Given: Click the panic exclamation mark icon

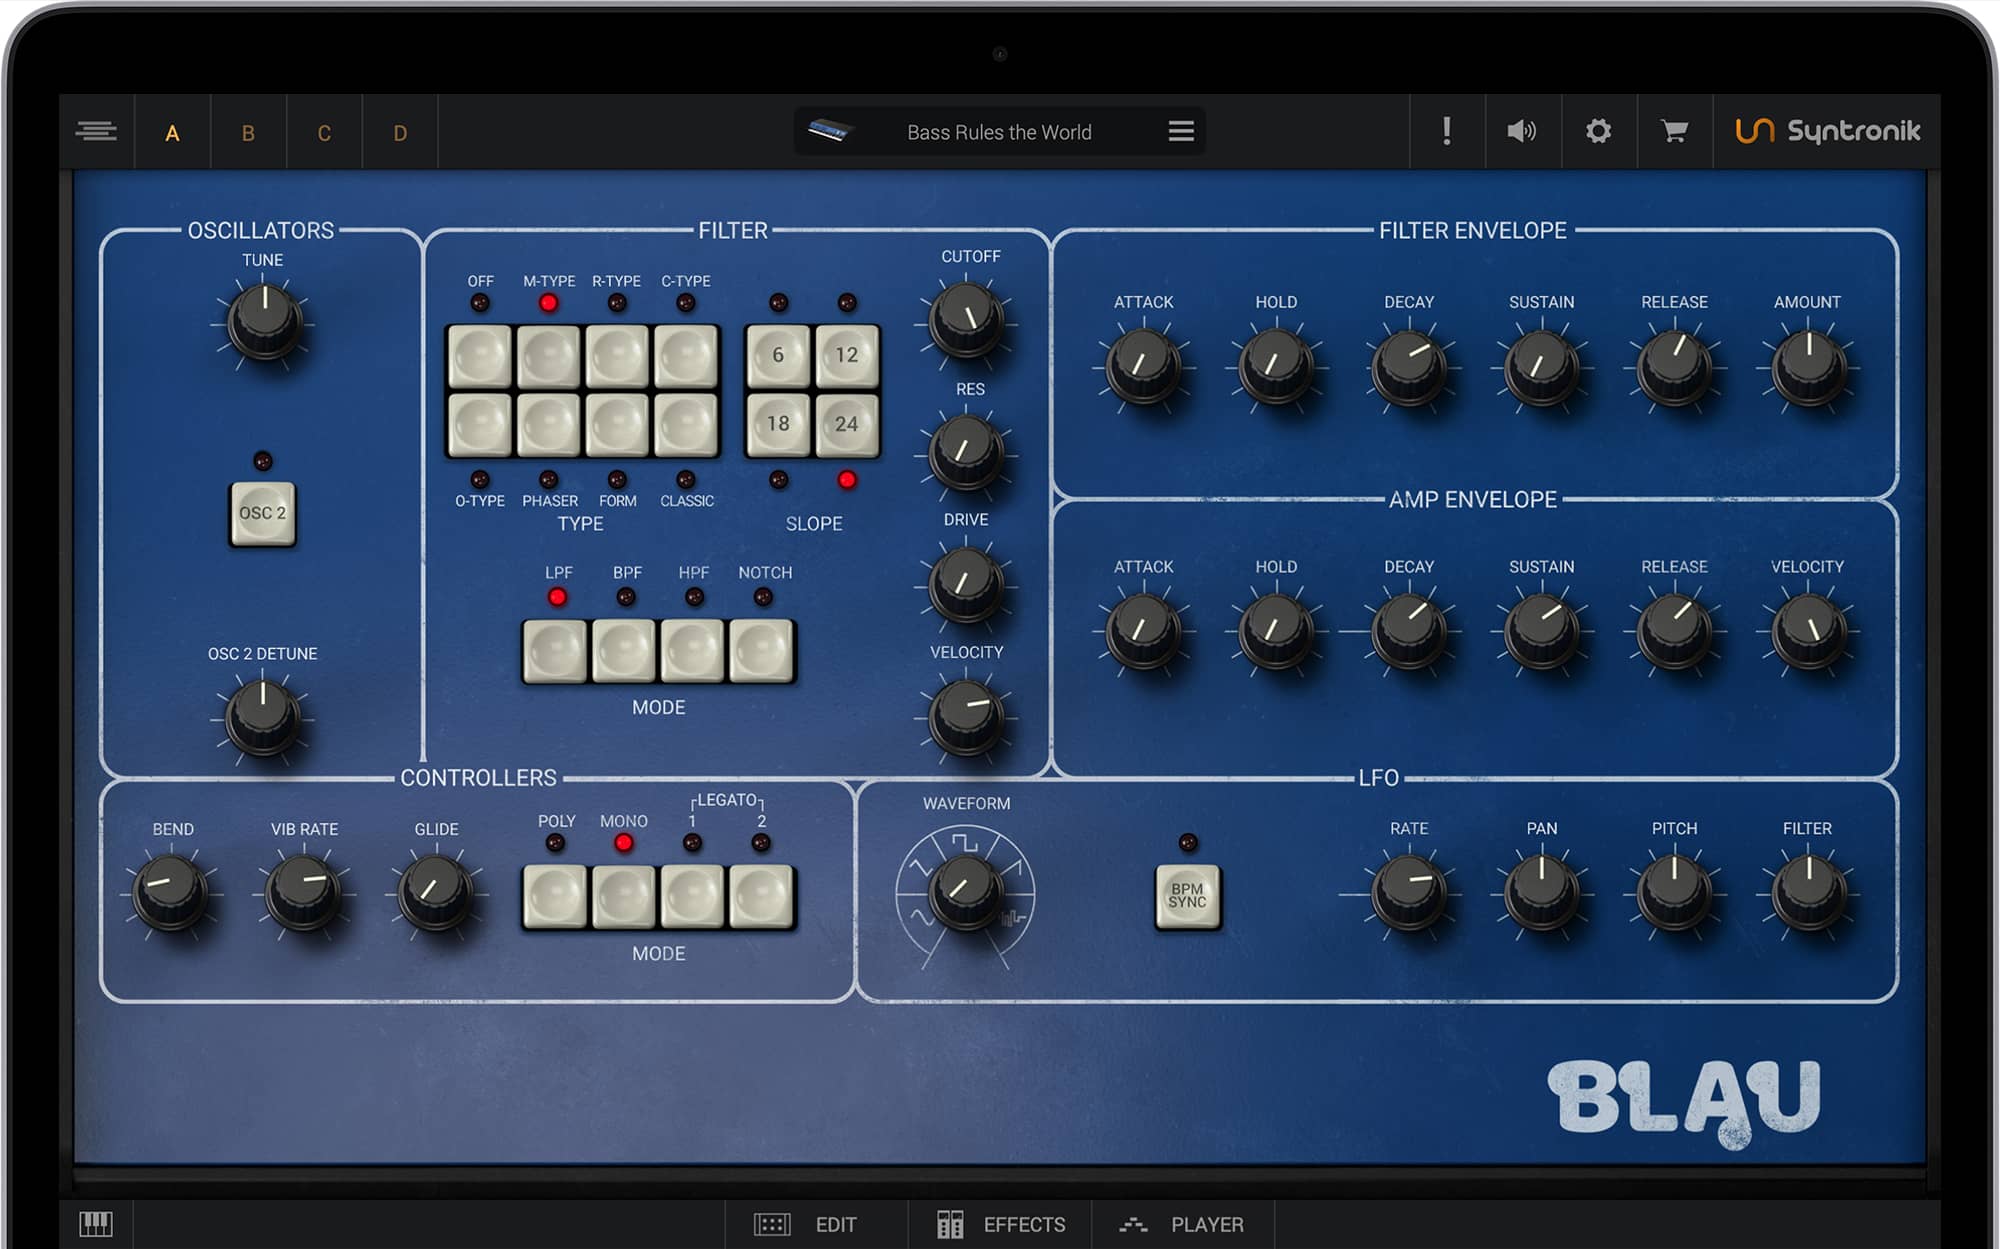Looking at the screenshot, I should tap(1446, 131).
